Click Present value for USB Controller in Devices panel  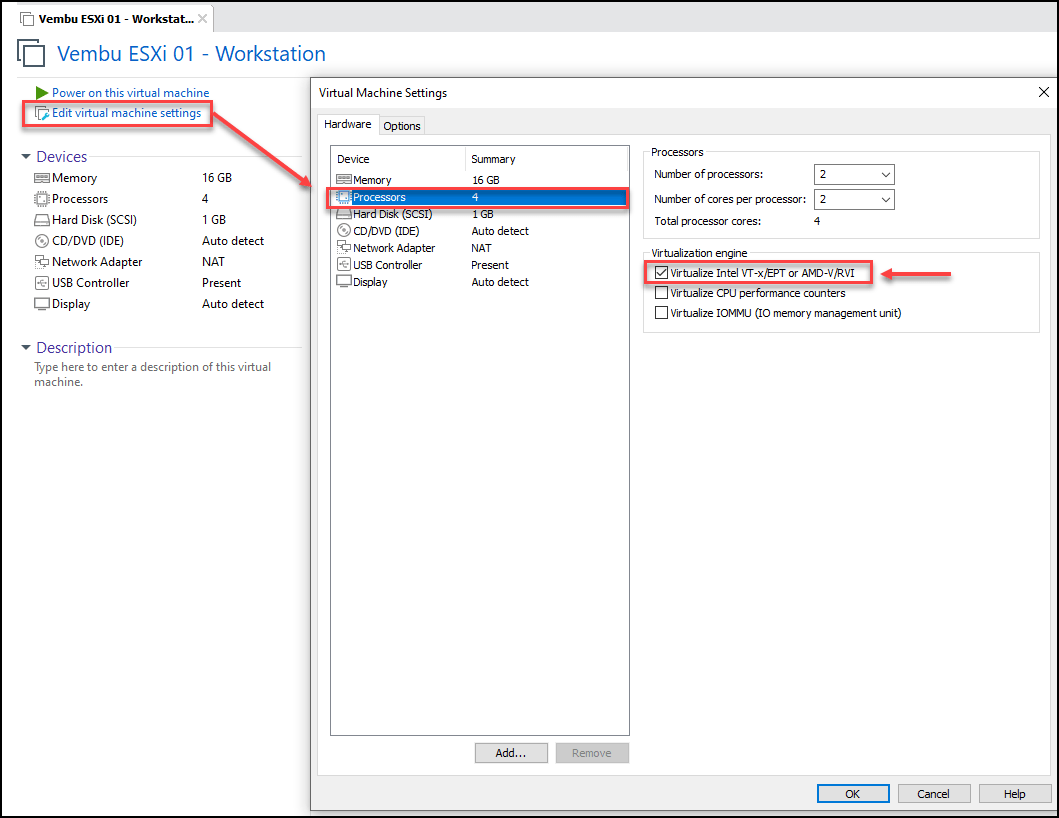pyautogui.click(x=222, y=283)
